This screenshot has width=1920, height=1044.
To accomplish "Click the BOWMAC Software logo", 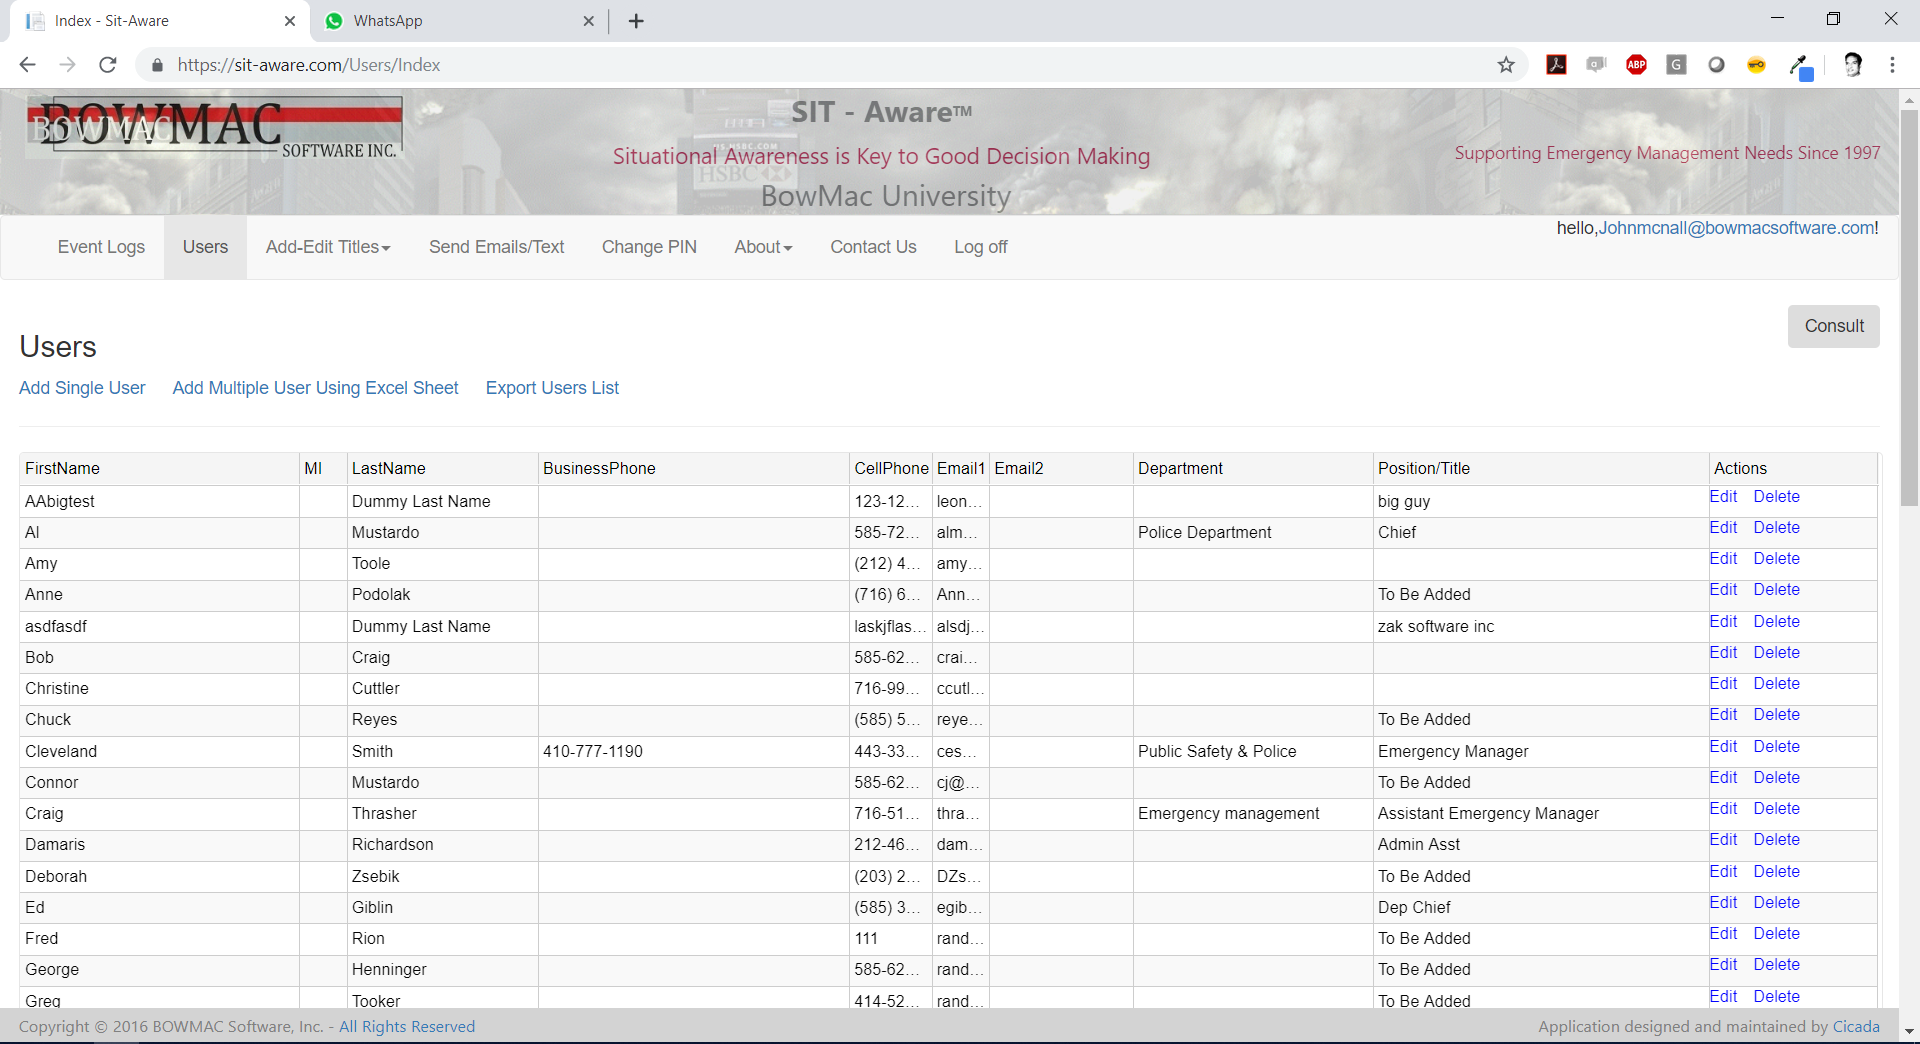I will (214, 128).
